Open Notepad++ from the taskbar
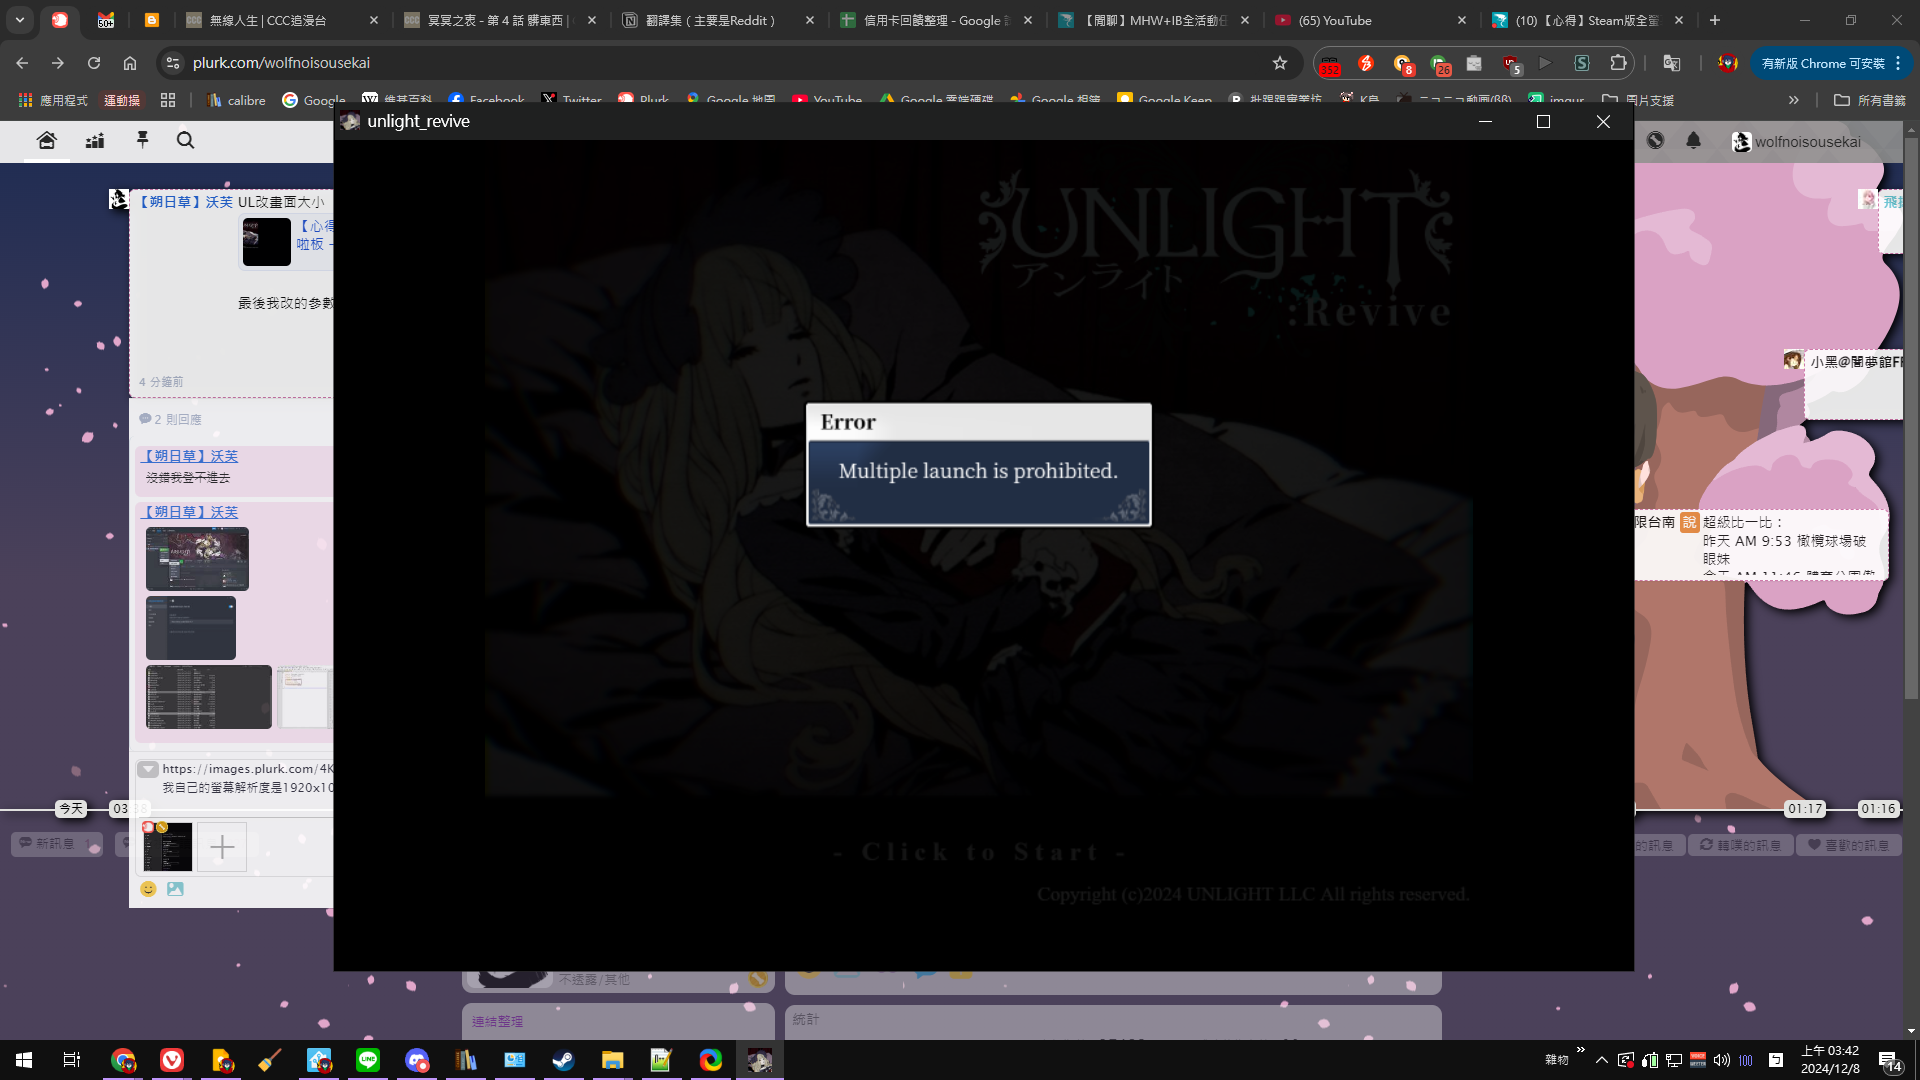This screenshot has height=1080, width=1920. tap(661, 1060)
